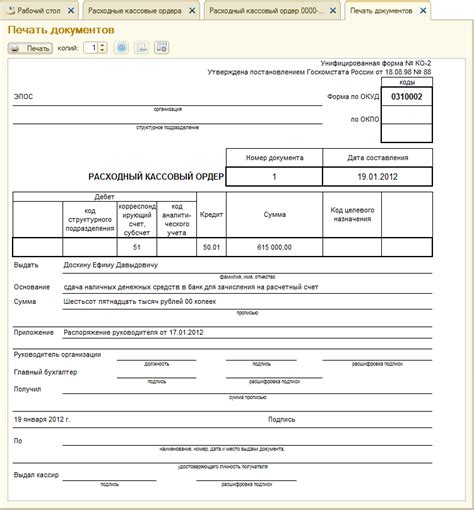This screenshot has height=510, width=474.
Task: Click the Дата составления header cell
Action: coord(378,158)
